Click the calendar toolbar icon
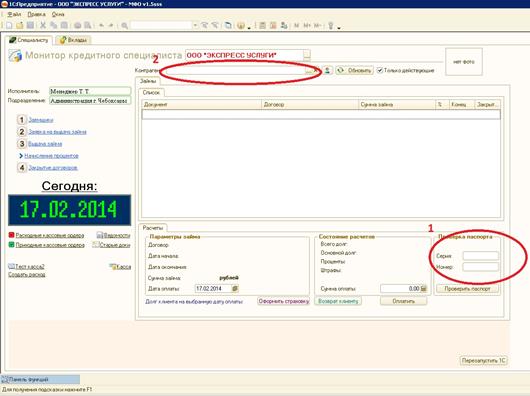This screenshot has width=530, height=396. (x=273, y=25)
